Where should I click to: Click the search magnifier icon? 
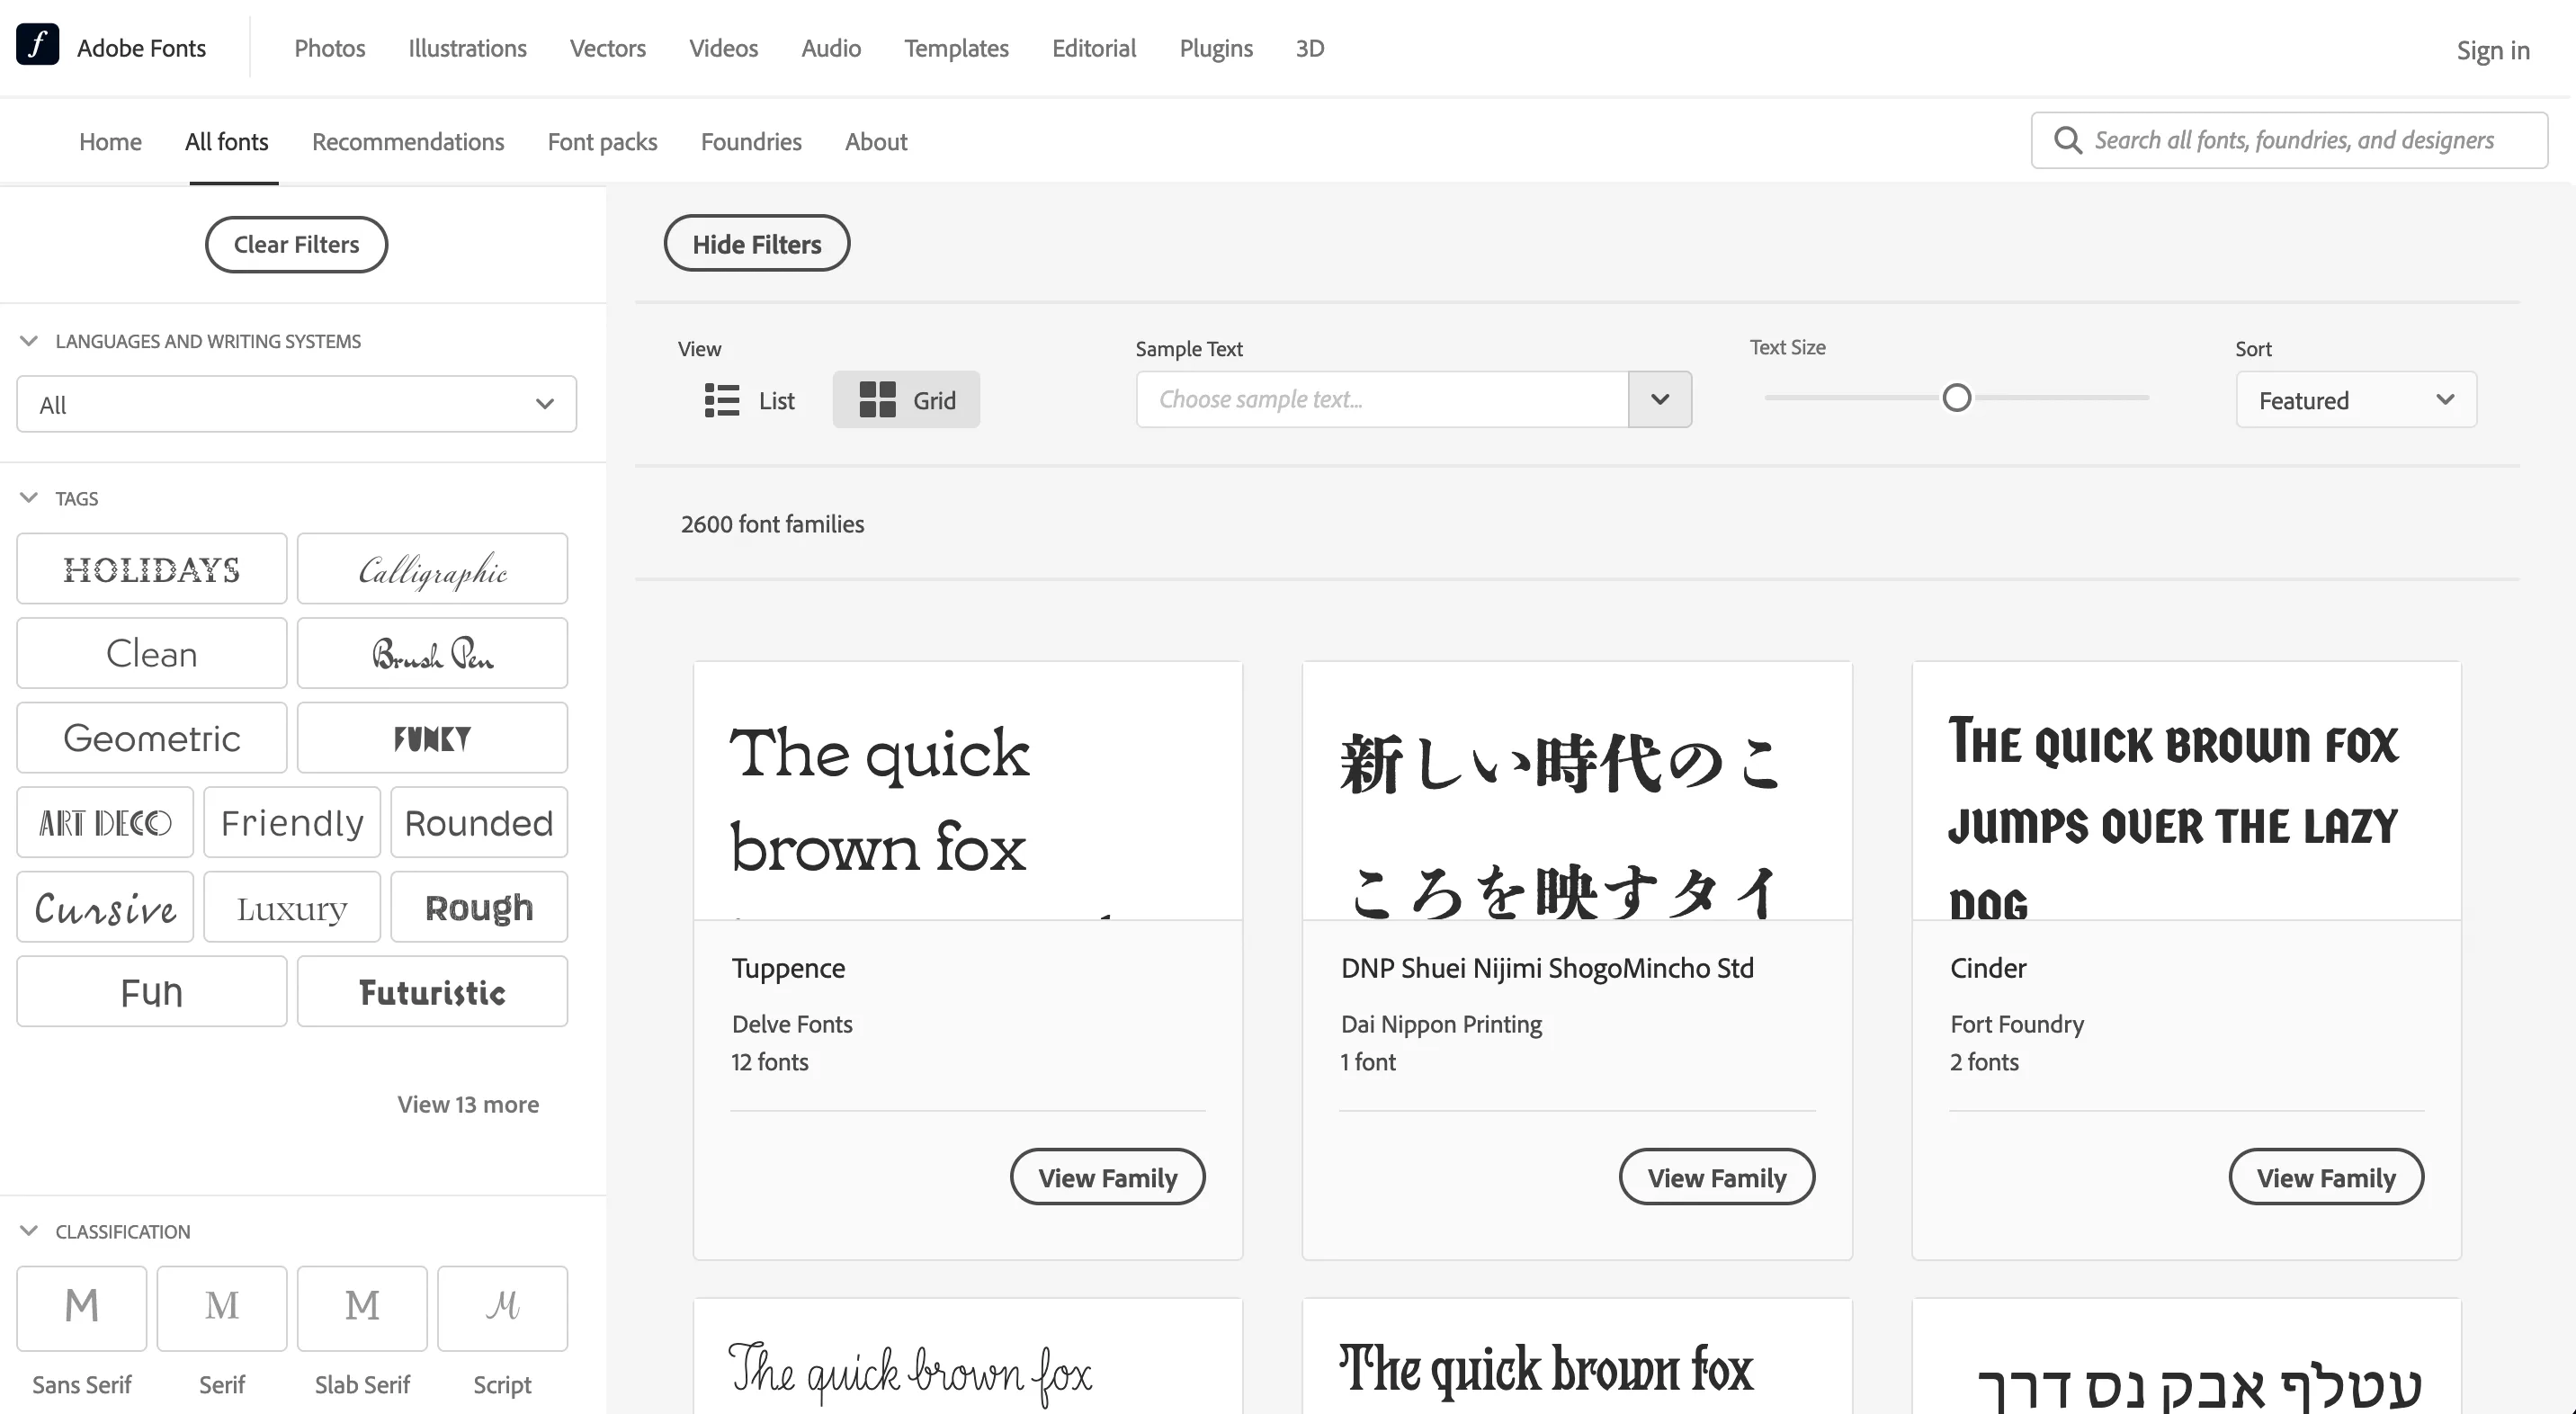tap(2067, 140)
